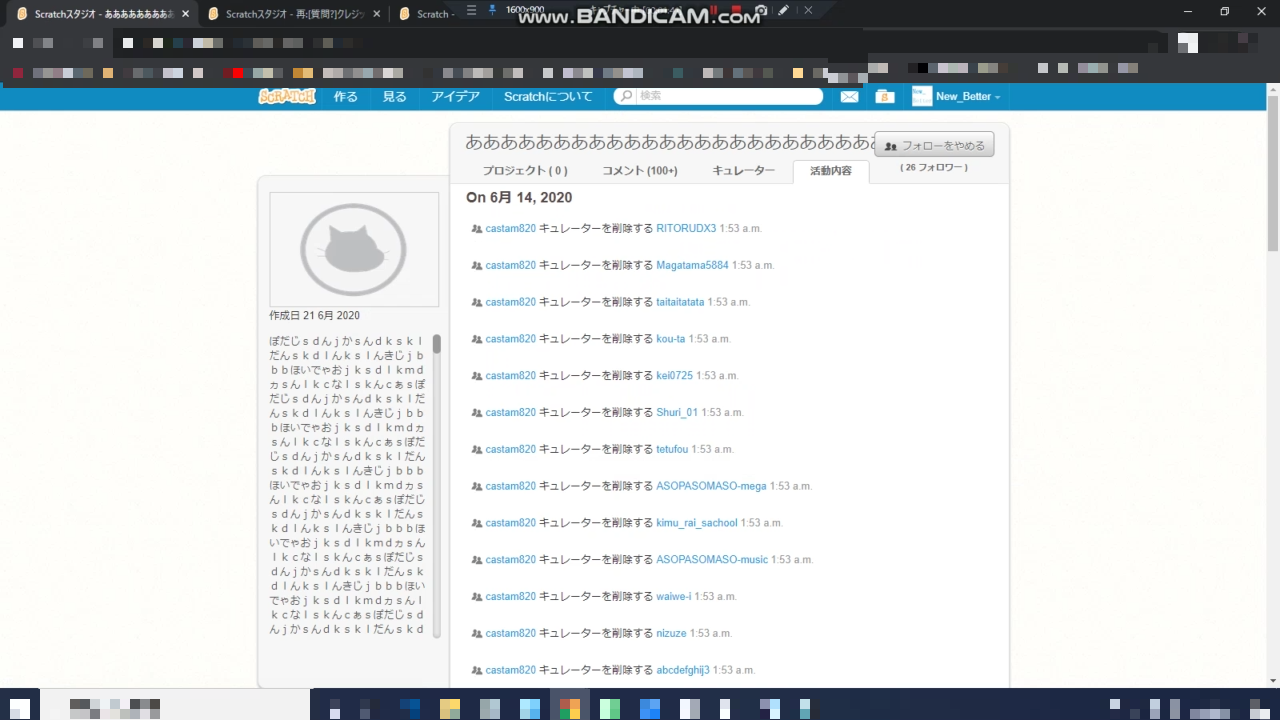1280x720 pixels.
Task: Switch to the コメント (100+) tab
Action: click(640, 171)
